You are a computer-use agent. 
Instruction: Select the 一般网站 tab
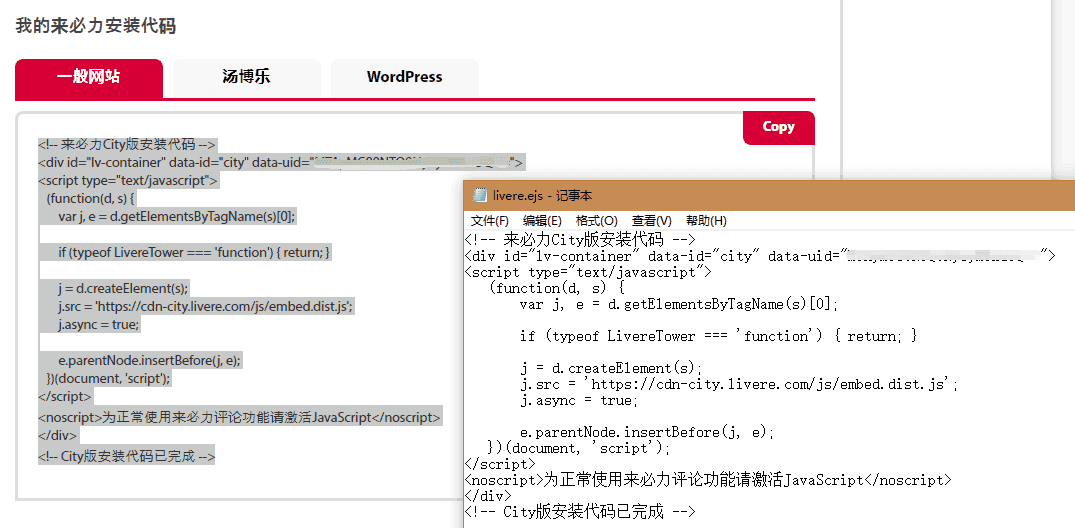tap(89, 78)
